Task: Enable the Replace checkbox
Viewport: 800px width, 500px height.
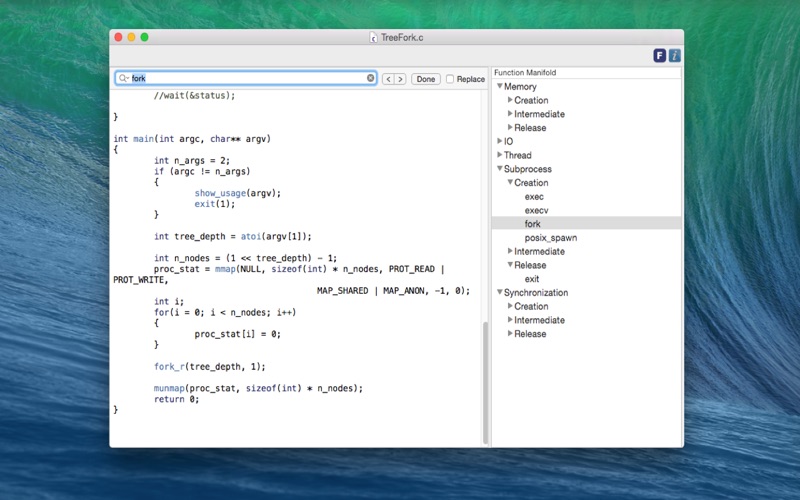Action: point(449,79)
